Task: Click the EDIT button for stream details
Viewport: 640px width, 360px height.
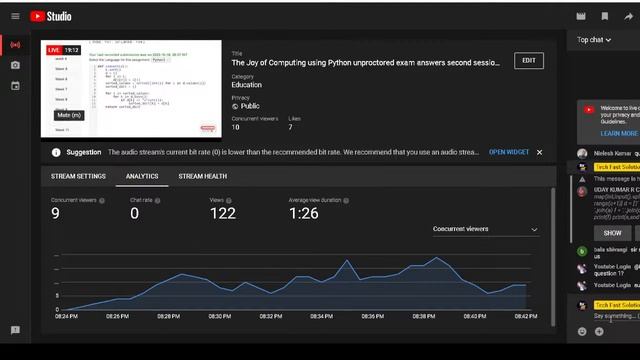Action: click(529, 60)
